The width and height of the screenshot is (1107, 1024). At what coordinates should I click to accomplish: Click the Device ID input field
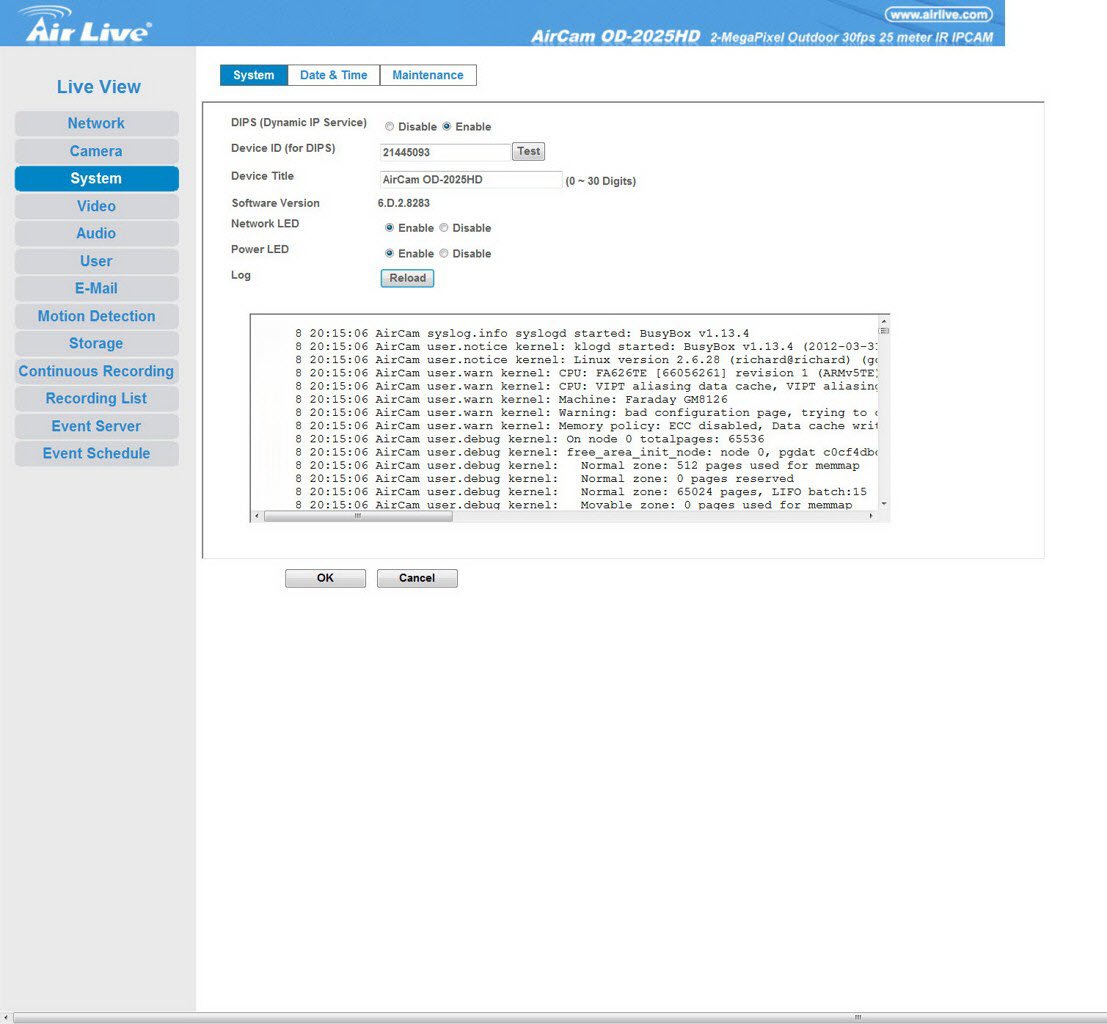[x=445, y=152]
